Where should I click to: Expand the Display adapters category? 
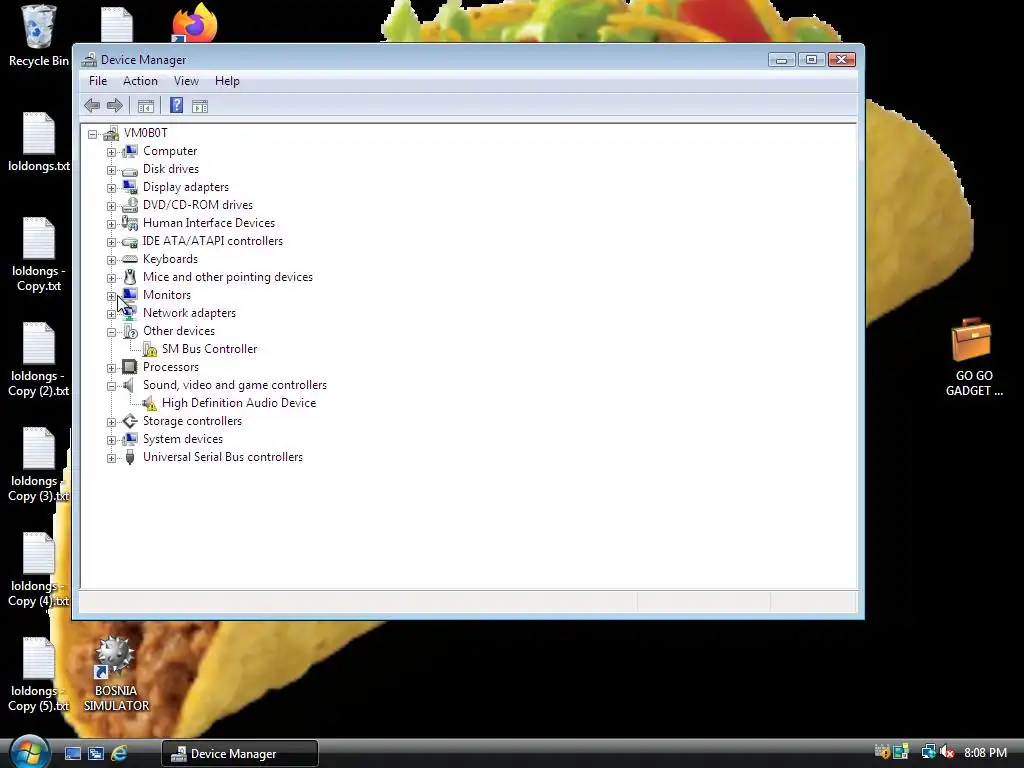click(112, 188)
